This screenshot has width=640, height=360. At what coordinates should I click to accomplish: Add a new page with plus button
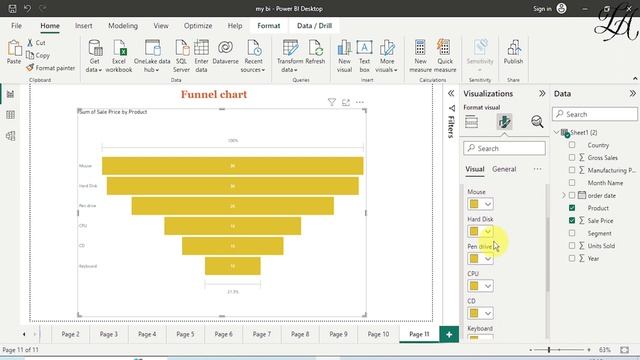click(449, 334)
